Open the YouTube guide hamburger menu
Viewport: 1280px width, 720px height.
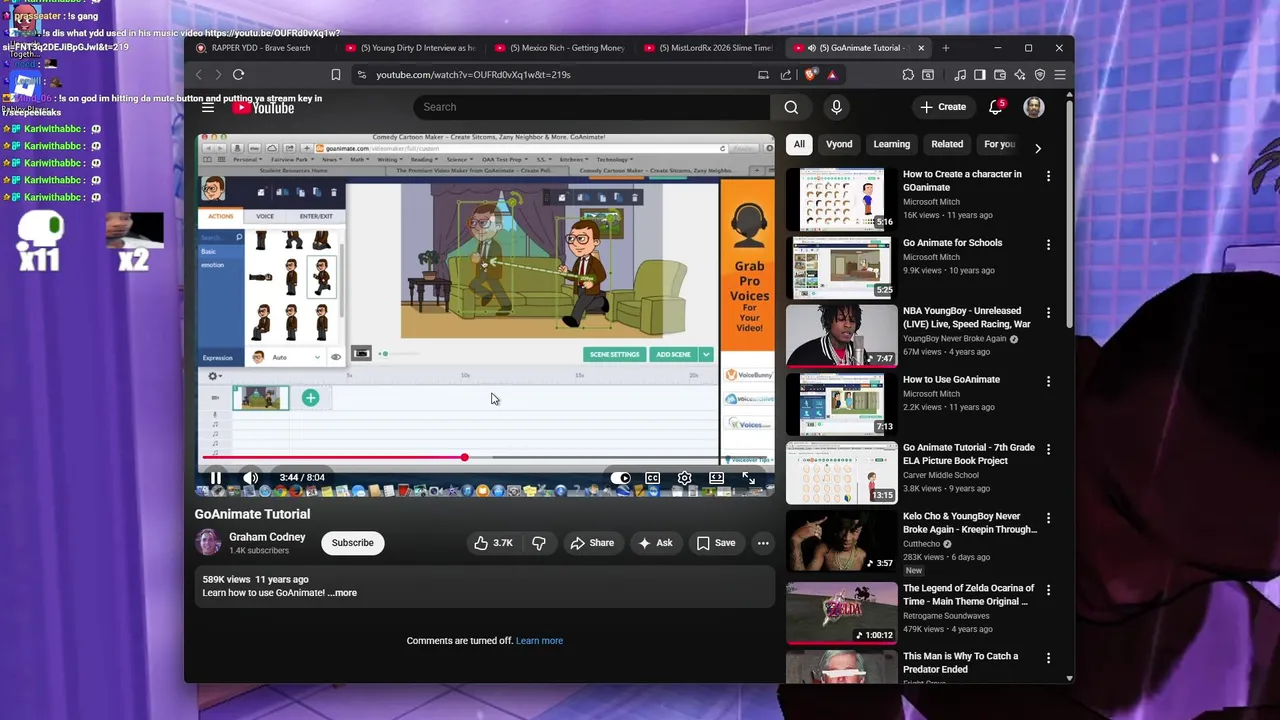[208, 107]
